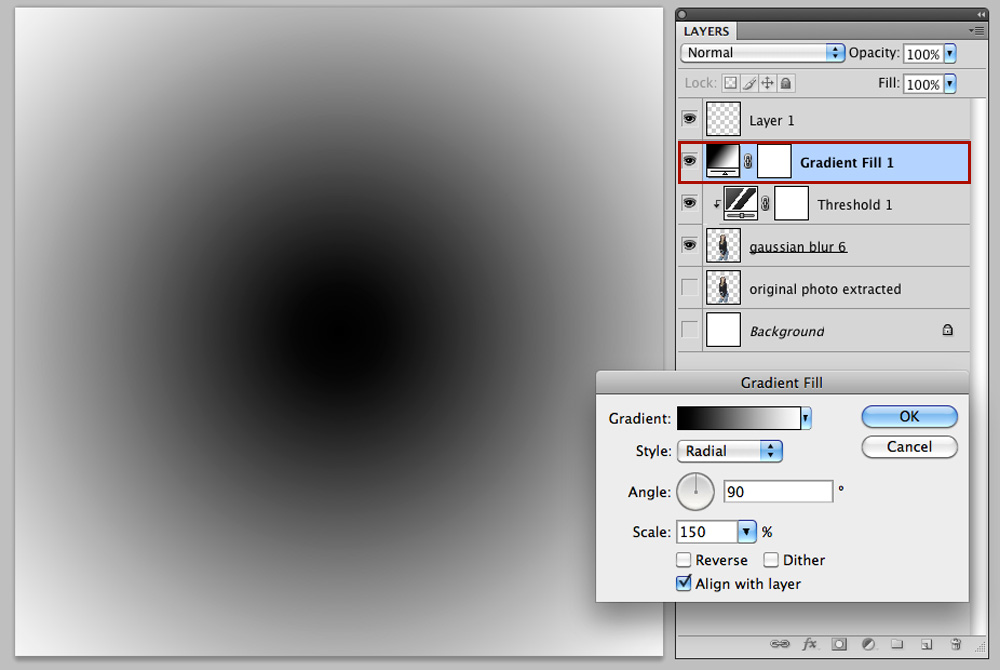
Task: Click the gaussian blur 6 layer thumbnail
Action: [723, 245]
